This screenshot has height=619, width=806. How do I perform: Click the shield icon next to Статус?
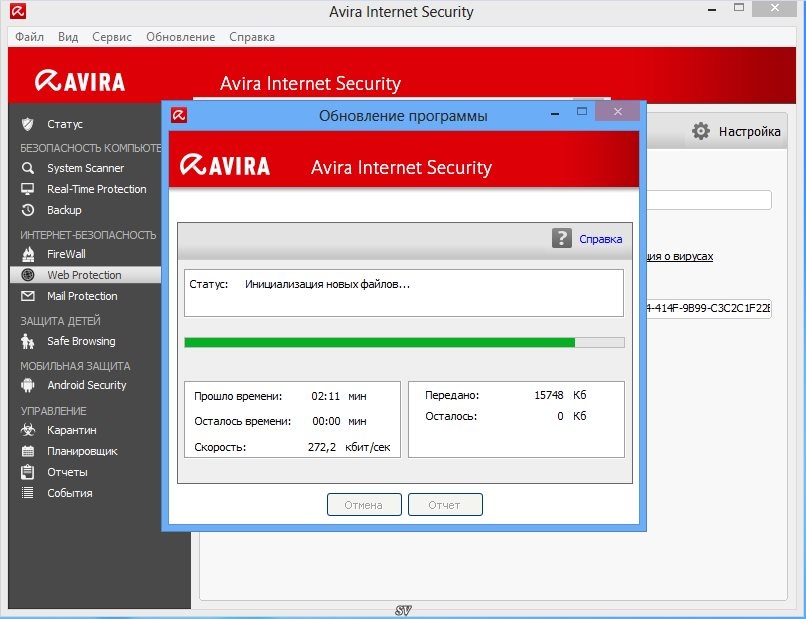pyautogui.click(x=28, y=124)
